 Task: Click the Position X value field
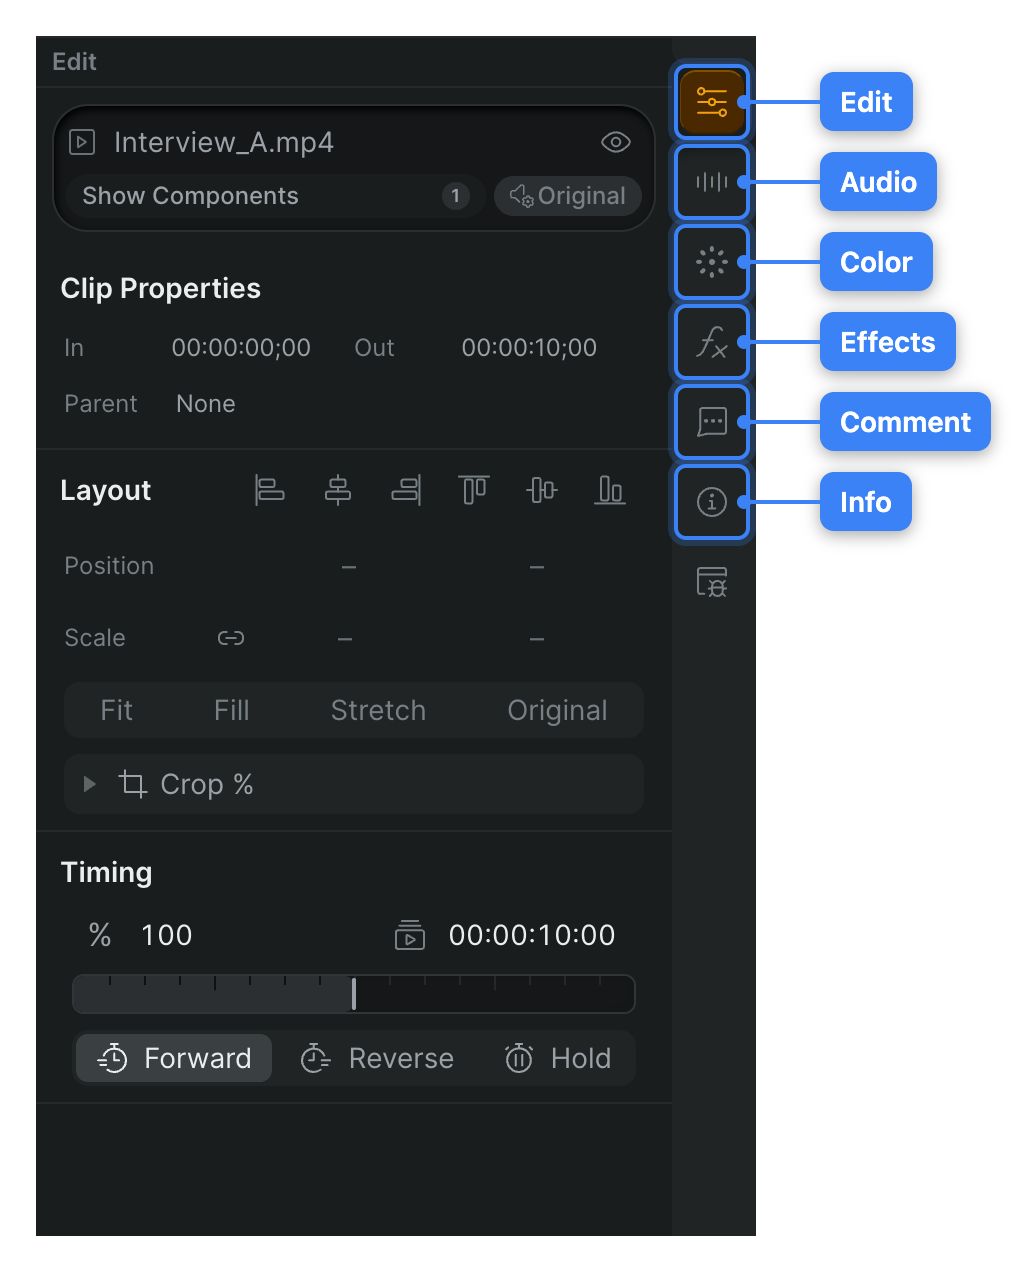(349, 566)
